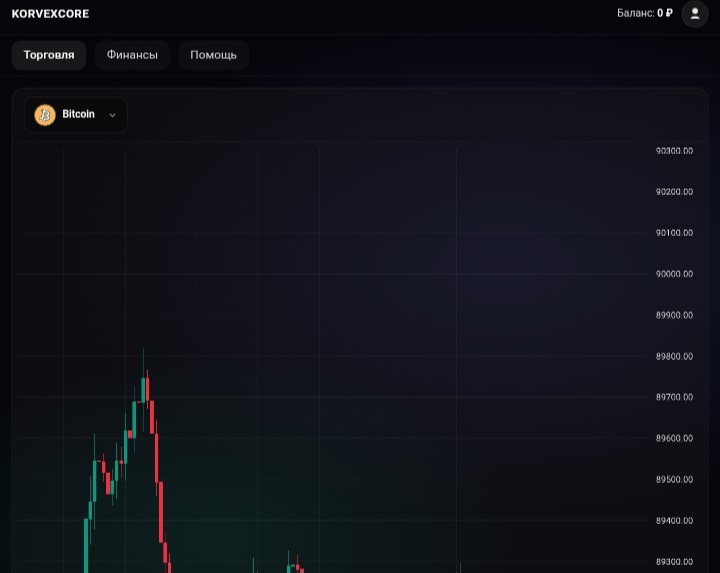This screenshot has width=720, height=573.
Task: Click the orange Bitcoin coin icon
Action: (45, 115)
